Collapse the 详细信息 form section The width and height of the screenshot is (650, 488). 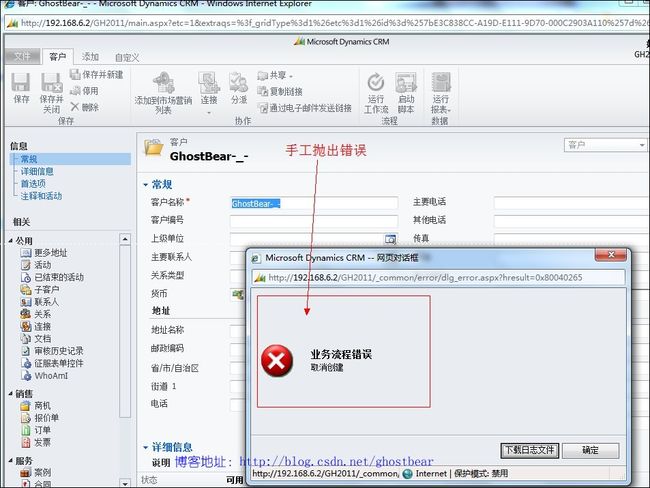pyautogui.click(x=146, y=448)
